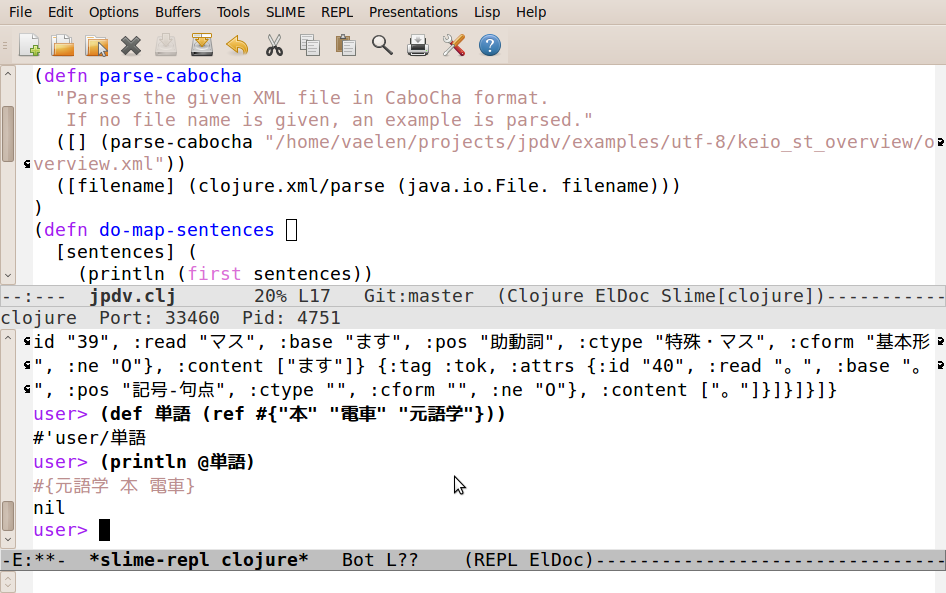This screenshot has width=946, height=593.
Task: Select the Save As toolbar icon
Action: coord(201,45)
